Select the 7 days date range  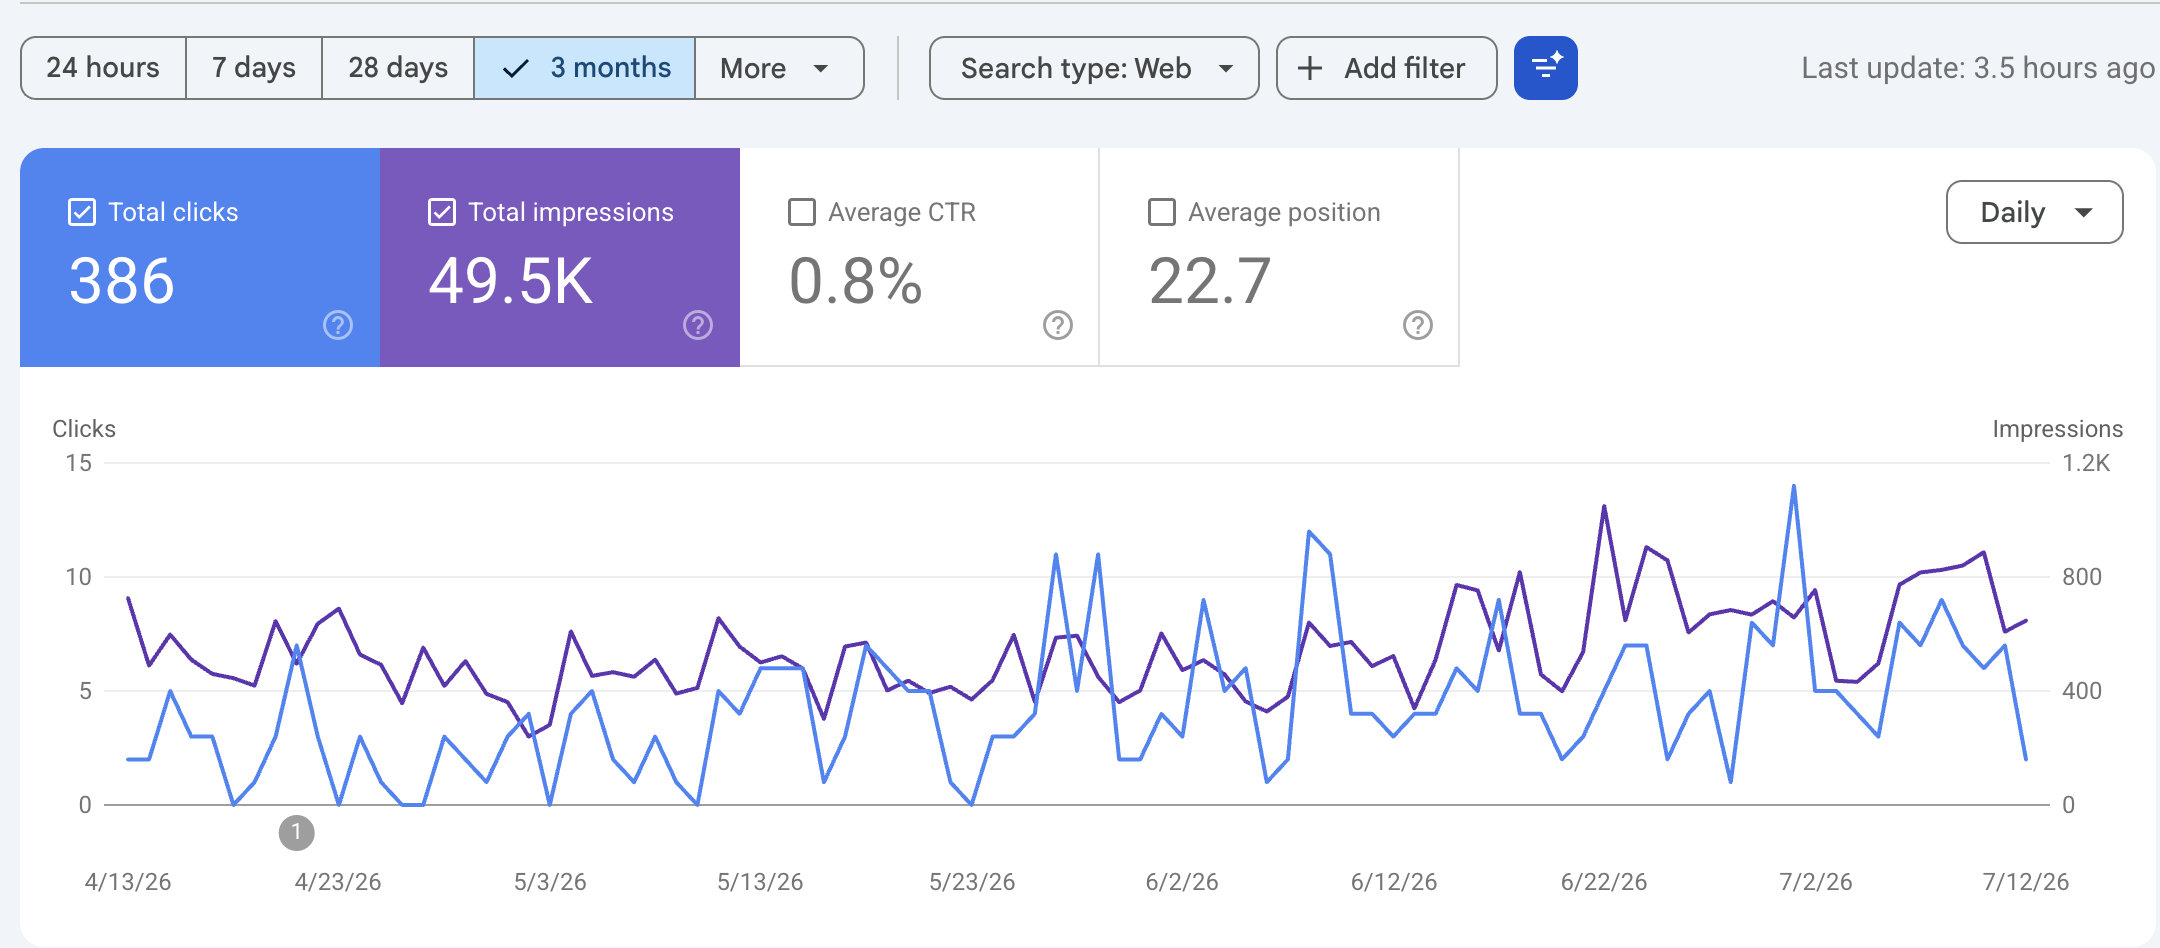(254, 68)
